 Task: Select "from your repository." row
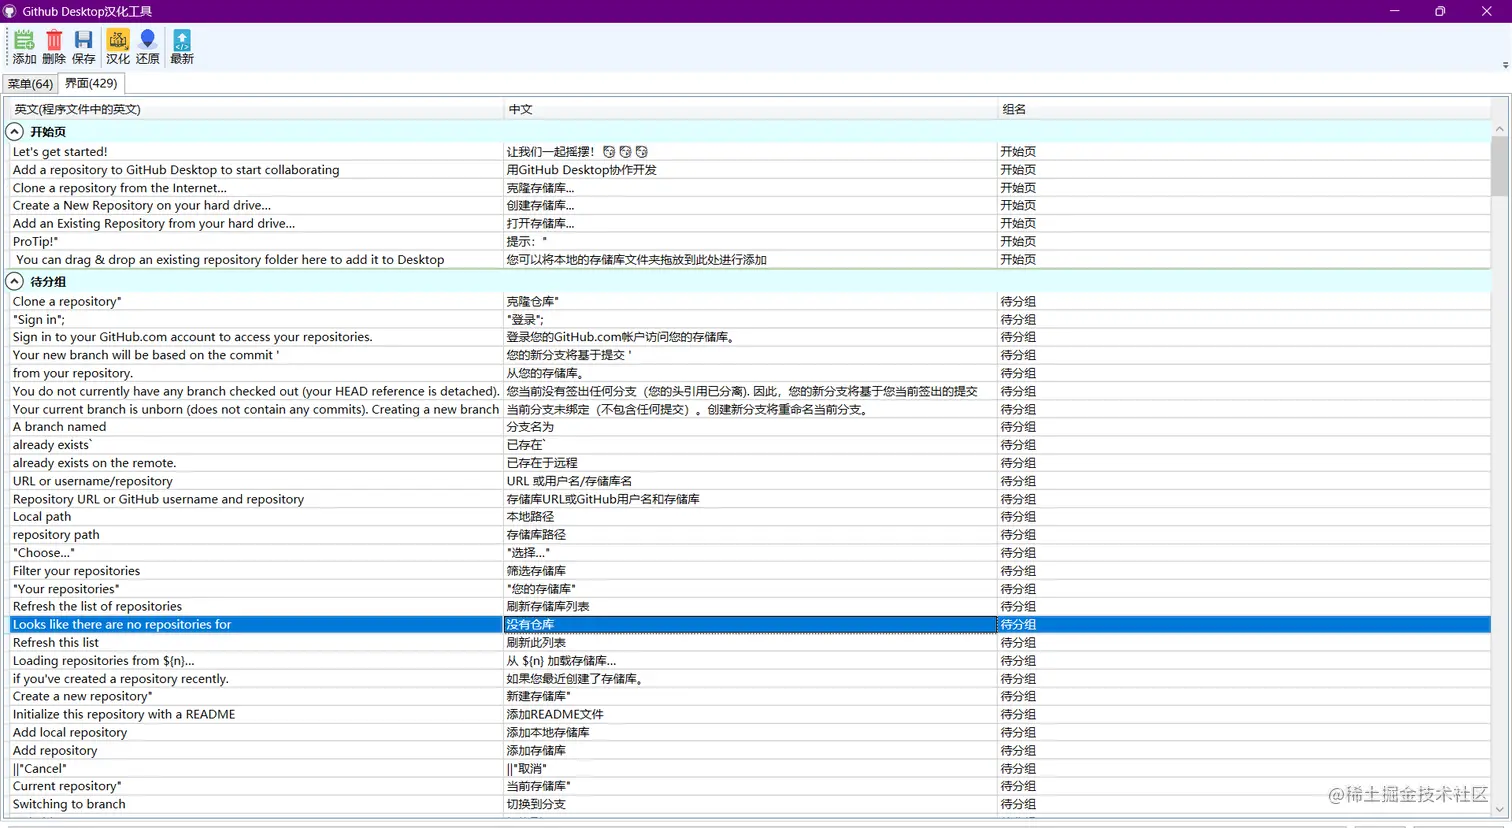pos(750,373)
